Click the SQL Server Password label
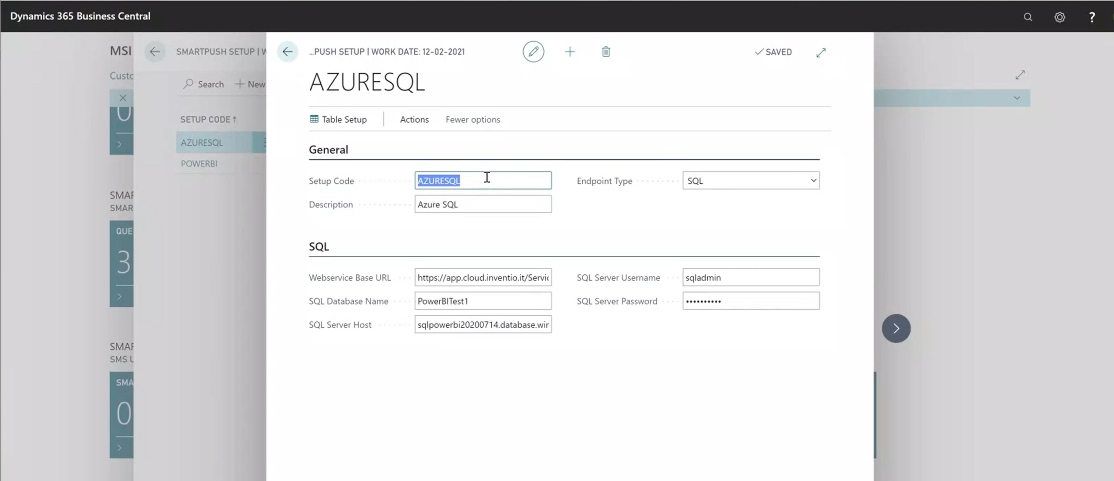This screenshot has width=1114, height=481. click(617, 301)
